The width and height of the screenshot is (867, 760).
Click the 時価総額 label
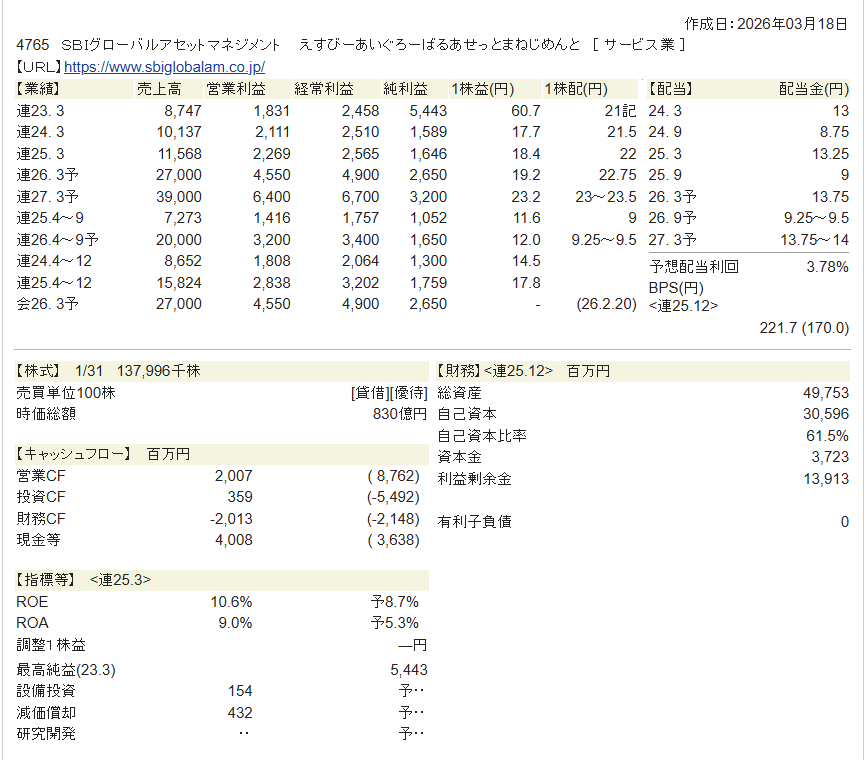pyautogui.click(x=46, y=414)
